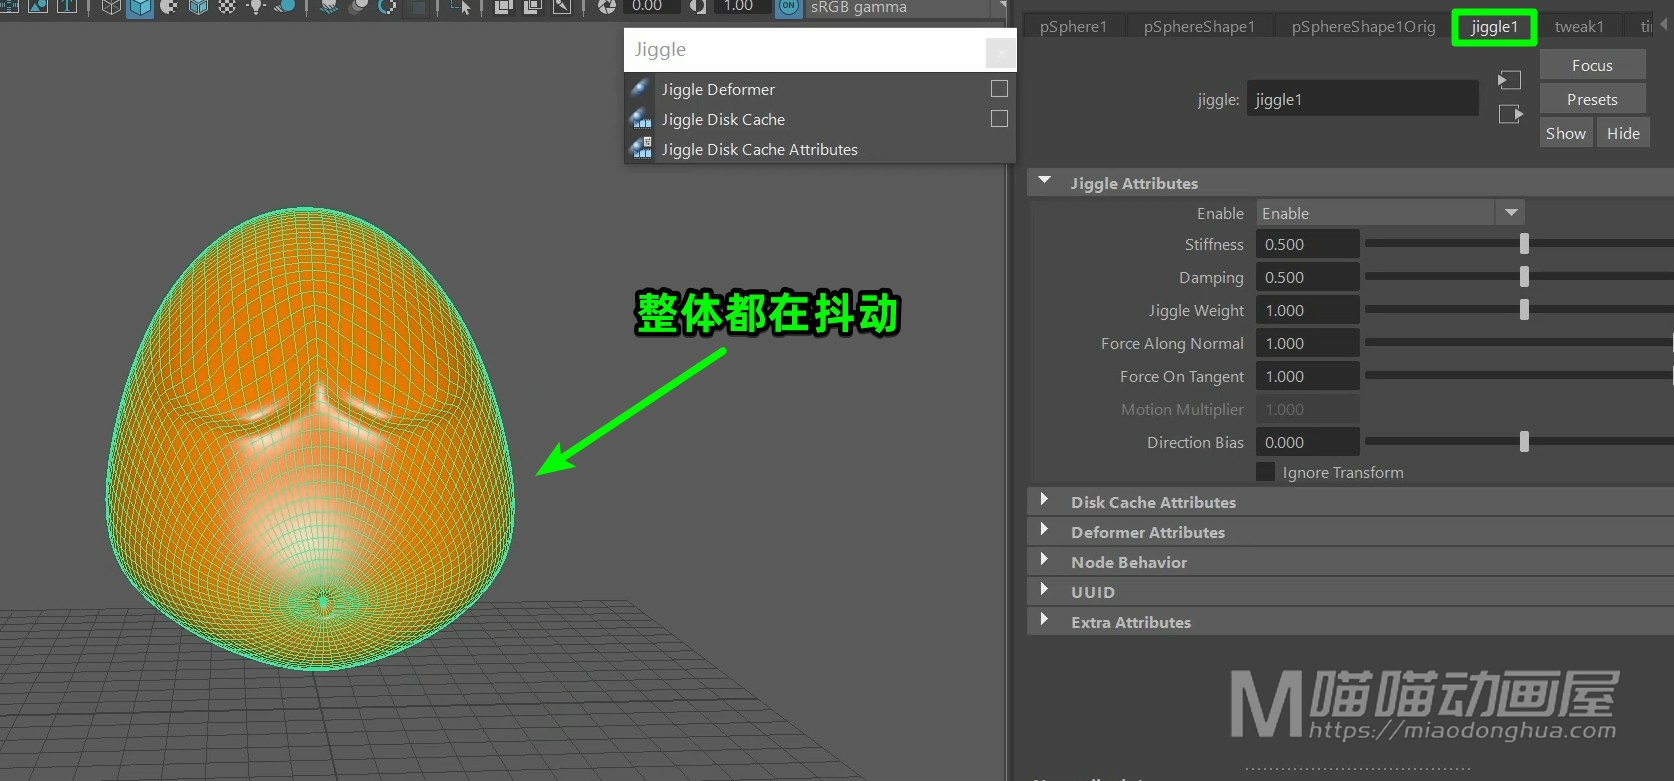Activate smooth shade all cube icon
This screenshot has height=781, width=1674.
[140, 7]
